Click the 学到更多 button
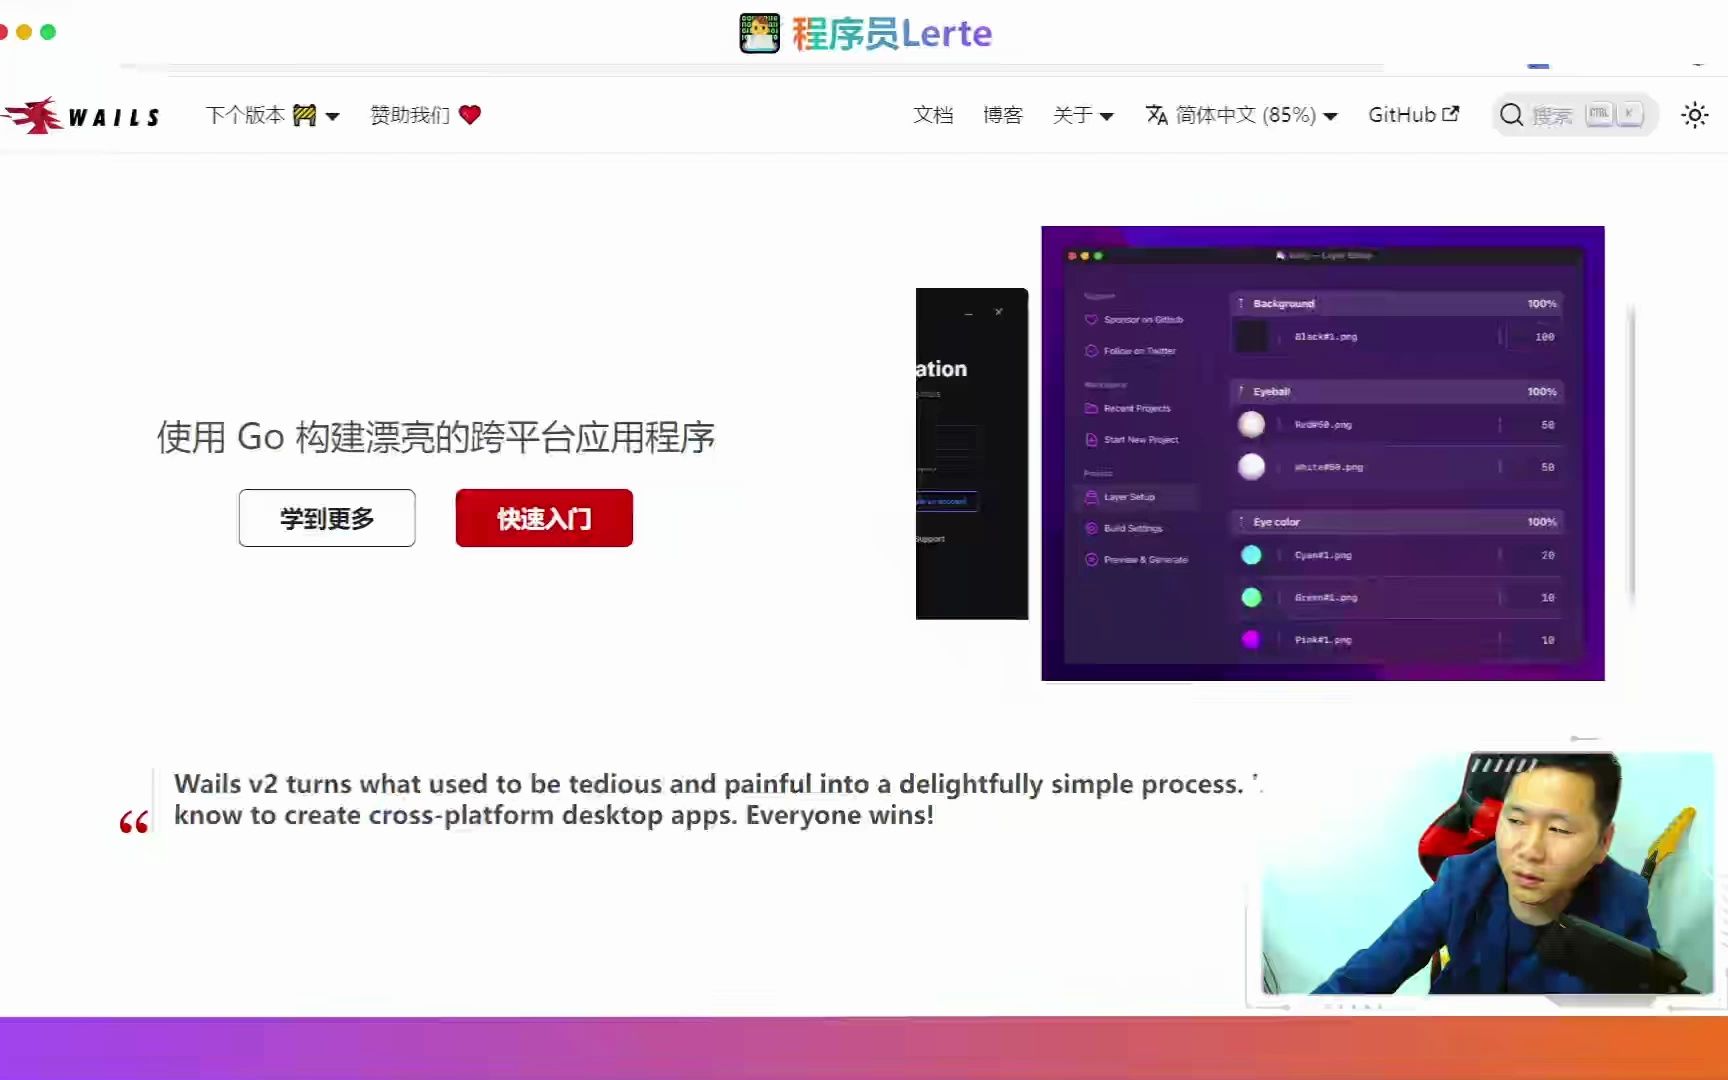The image size is (1728, 1080). 327,518
